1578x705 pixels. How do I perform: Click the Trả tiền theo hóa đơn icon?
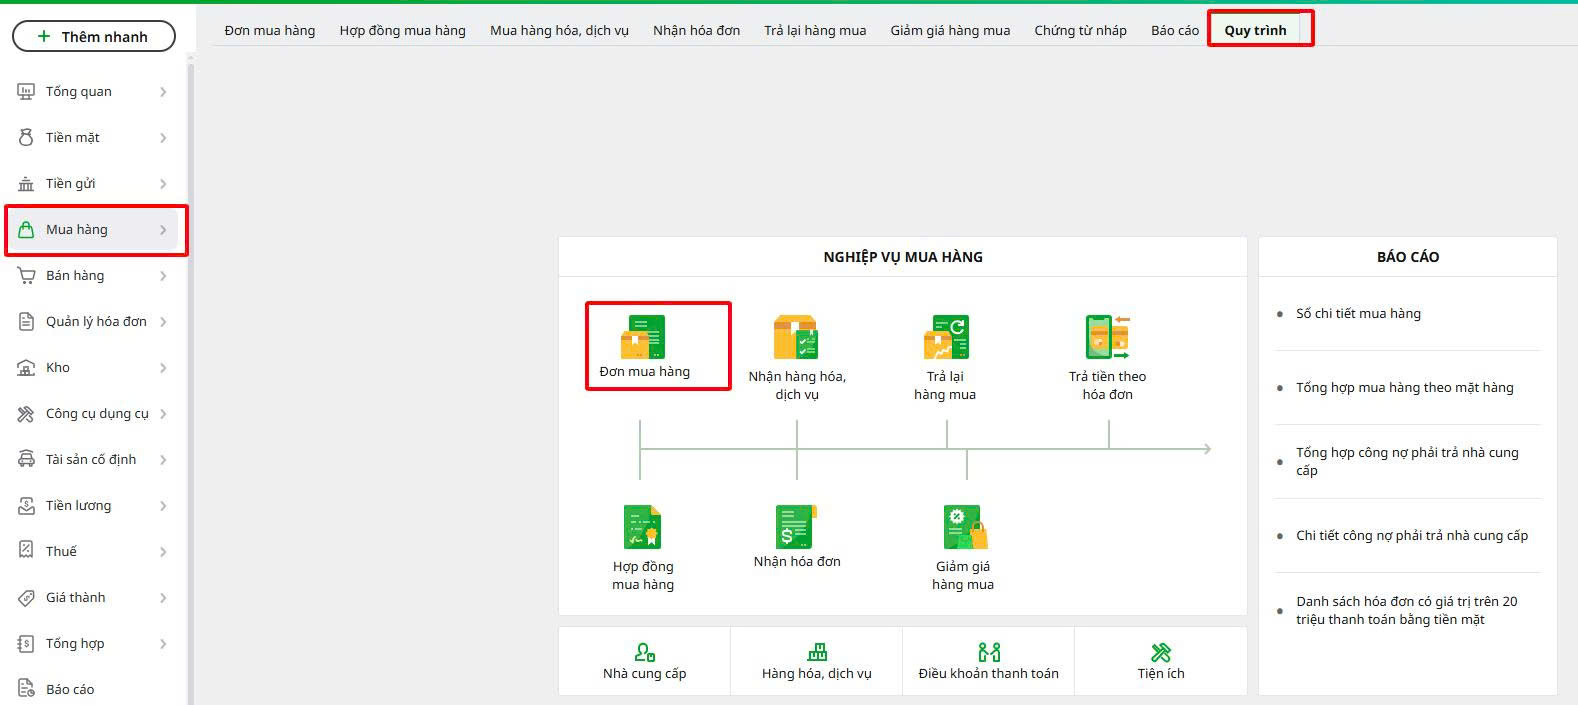click(1107, 338)
